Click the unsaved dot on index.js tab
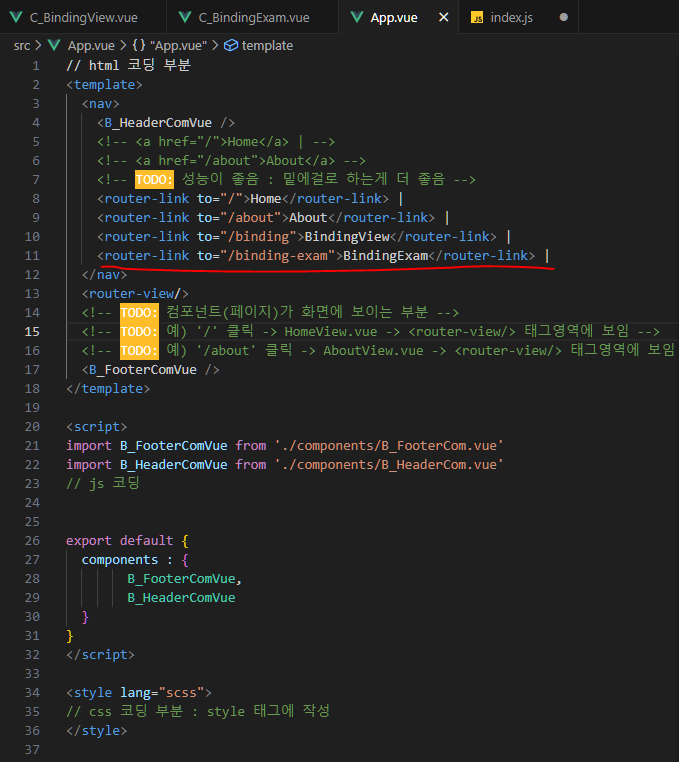 click(563, 17)
